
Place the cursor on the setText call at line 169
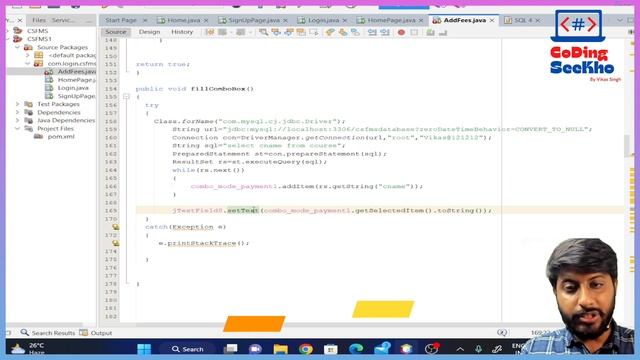coord(243,211)
